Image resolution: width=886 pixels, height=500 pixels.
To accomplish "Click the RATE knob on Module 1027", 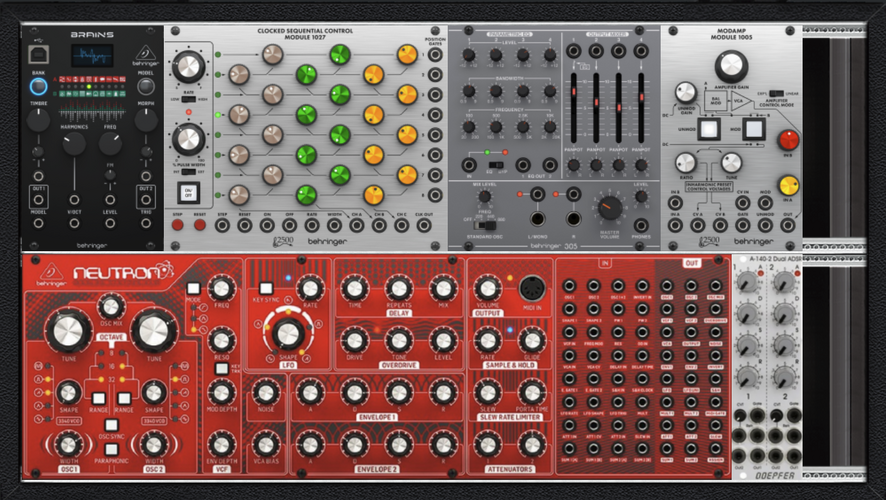I will pyautogui.click(x=188, y=66).
